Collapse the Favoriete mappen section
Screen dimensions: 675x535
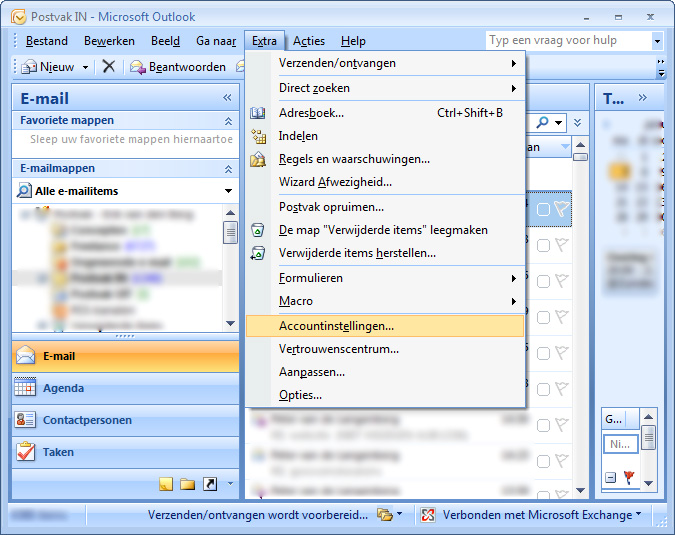228,121
